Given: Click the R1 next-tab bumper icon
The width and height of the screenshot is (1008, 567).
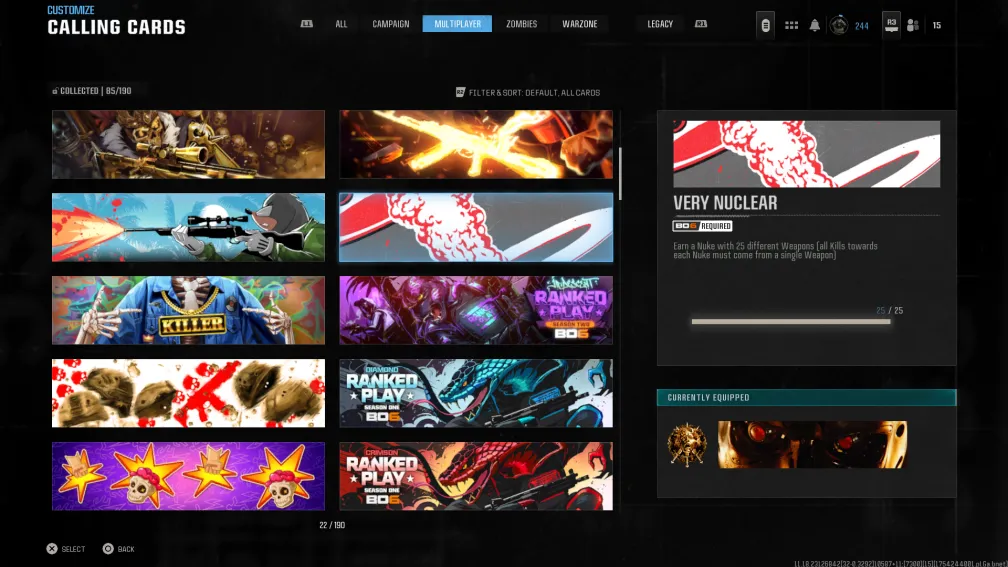Looking at the screenshot, I should point(701,24).
